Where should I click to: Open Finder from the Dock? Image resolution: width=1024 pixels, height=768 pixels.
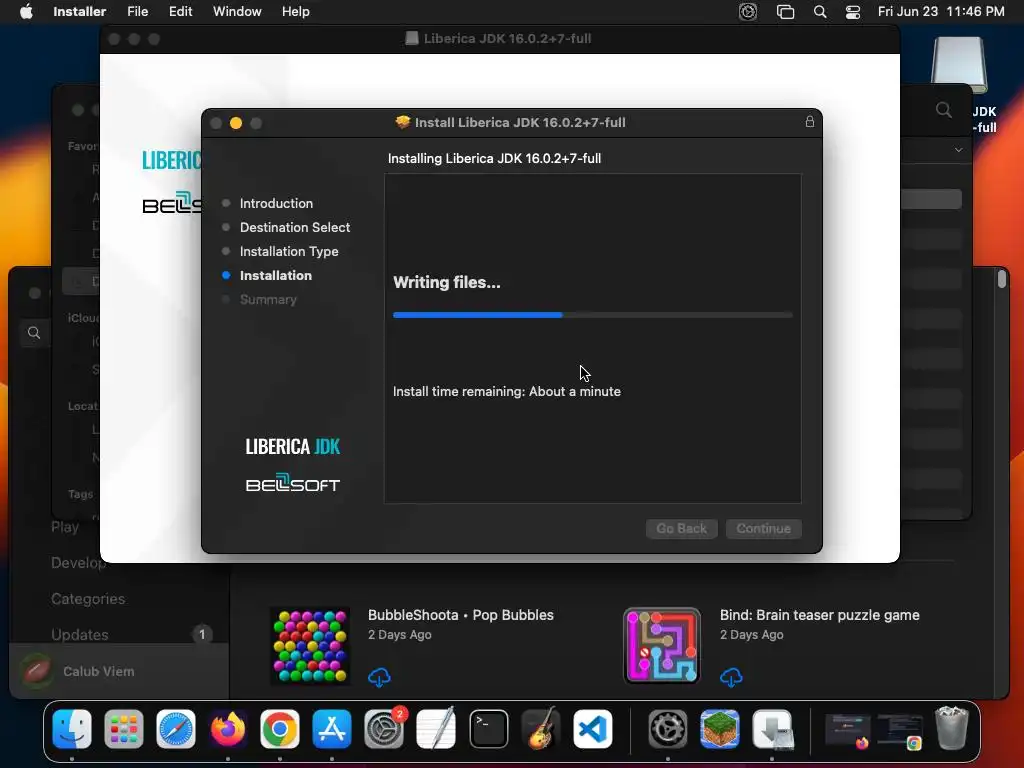click(x=72, y=728)
